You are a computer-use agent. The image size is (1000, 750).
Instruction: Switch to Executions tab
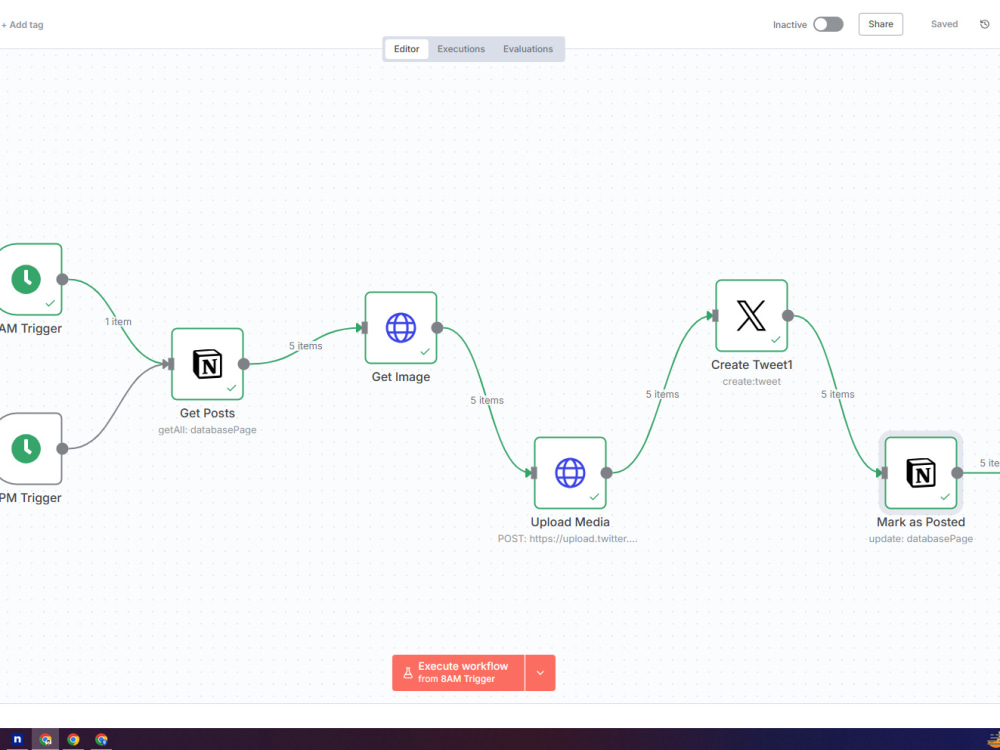click(461, 49)
